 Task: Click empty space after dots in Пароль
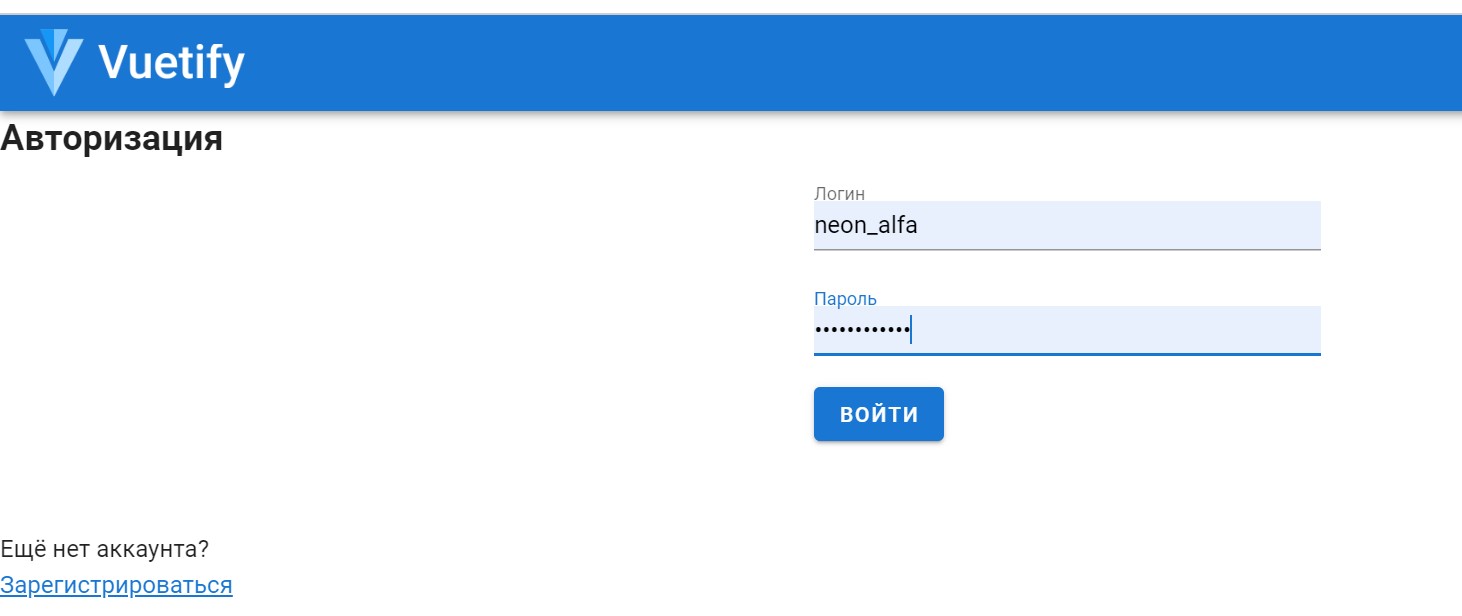tap(1116, 330)
